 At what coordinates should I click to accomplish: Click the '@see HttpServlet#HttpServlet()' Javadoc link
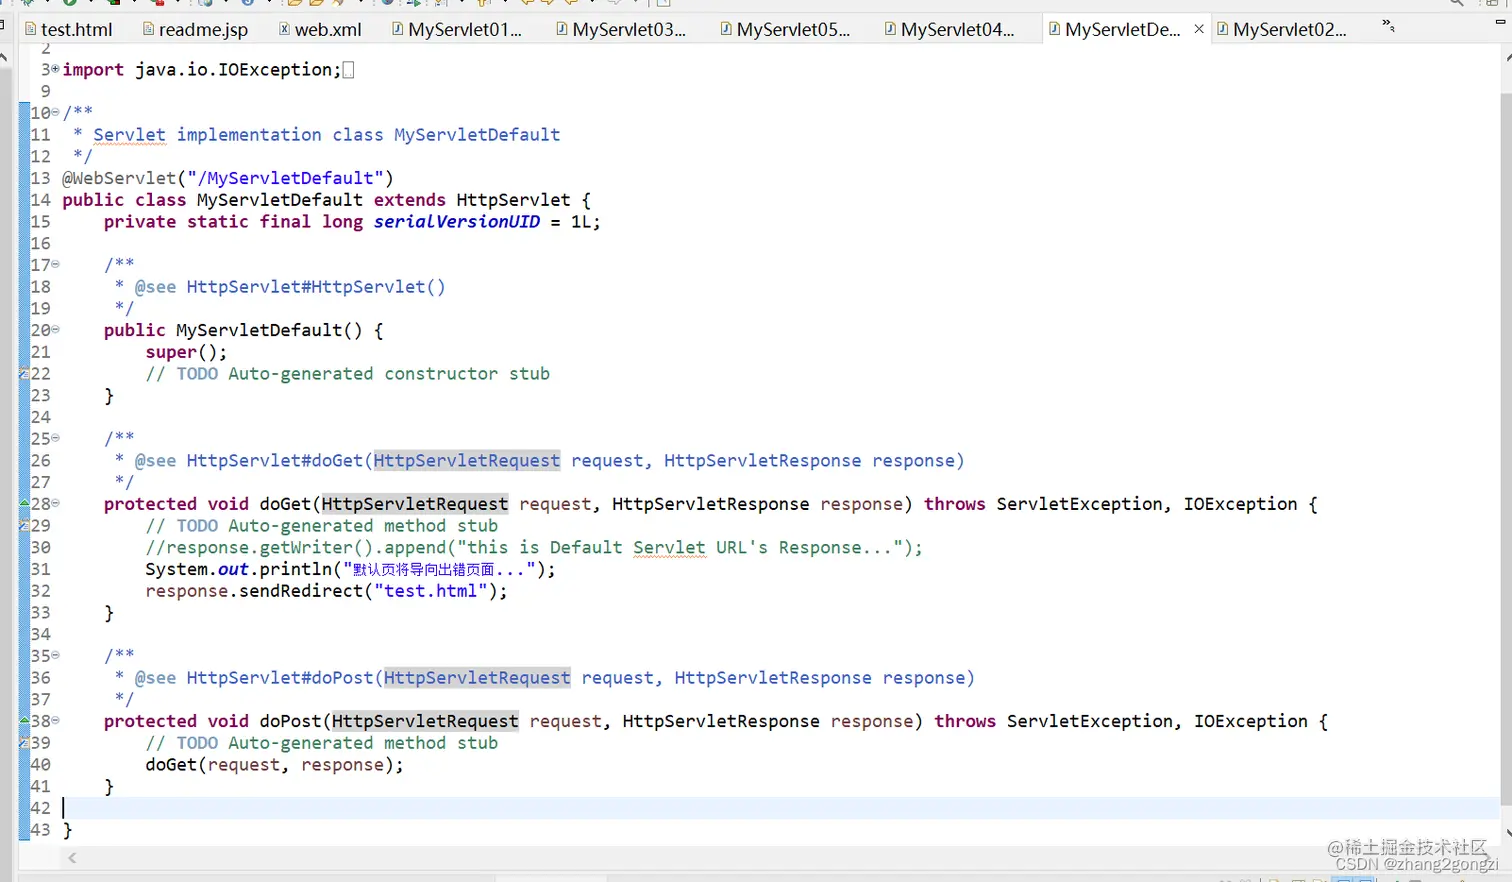[x=290, y=287]
